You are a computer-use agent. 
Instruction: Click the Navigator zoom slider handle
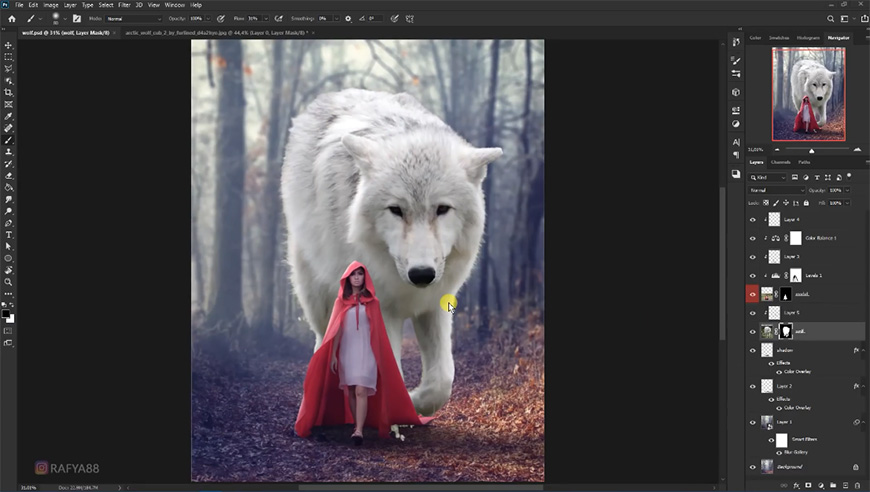811,150
